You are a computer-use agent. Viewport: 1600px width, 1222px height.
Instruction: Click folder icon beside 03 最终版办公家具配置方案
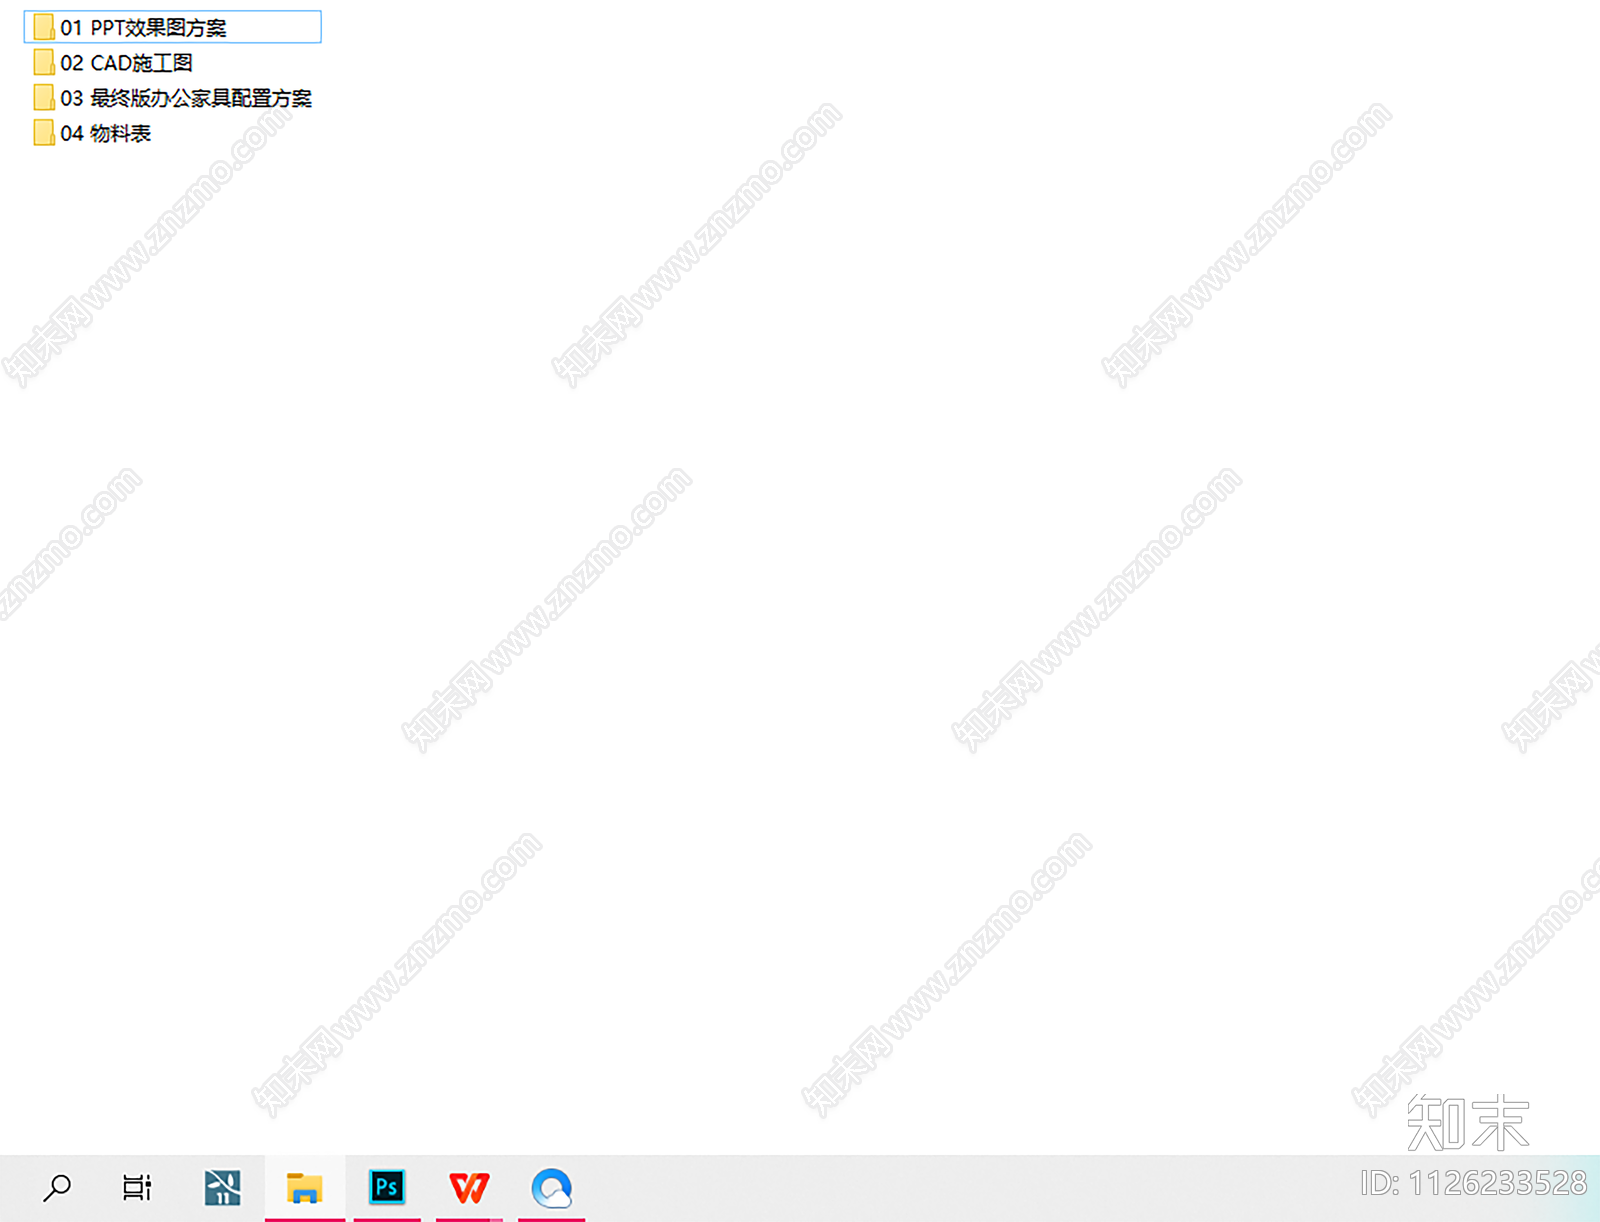click(x=44, y=97)
